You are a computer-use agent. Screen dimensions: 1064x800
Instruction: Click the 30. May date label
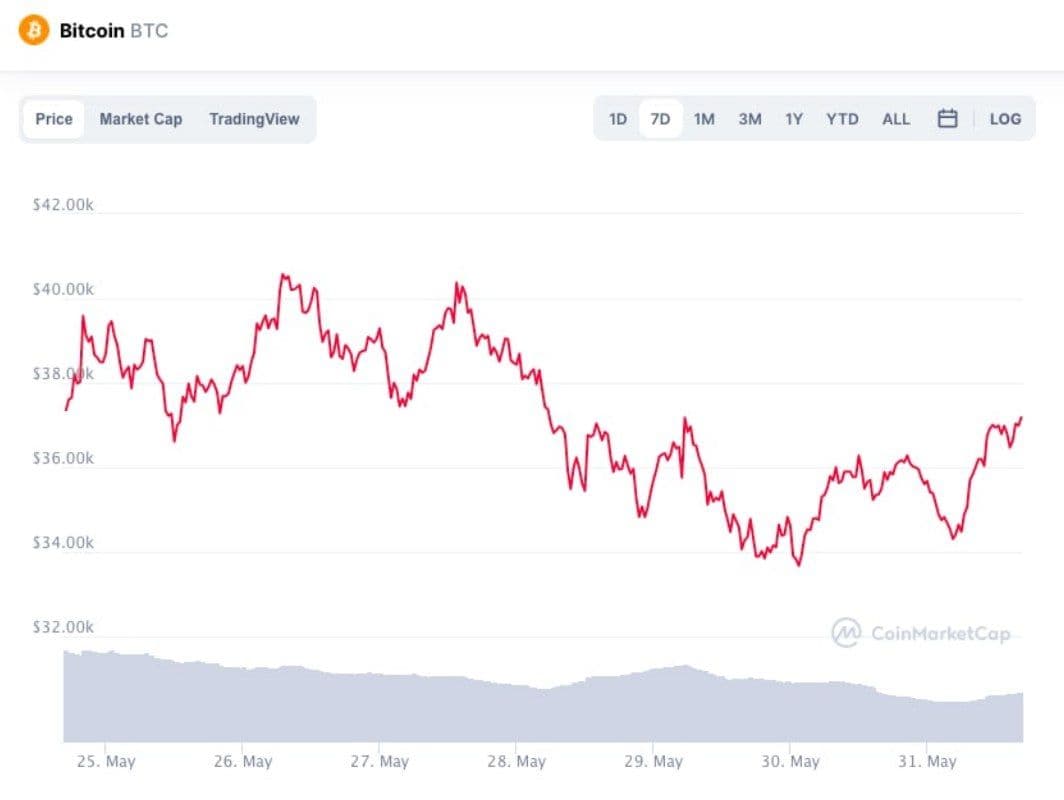pos(790,761)
